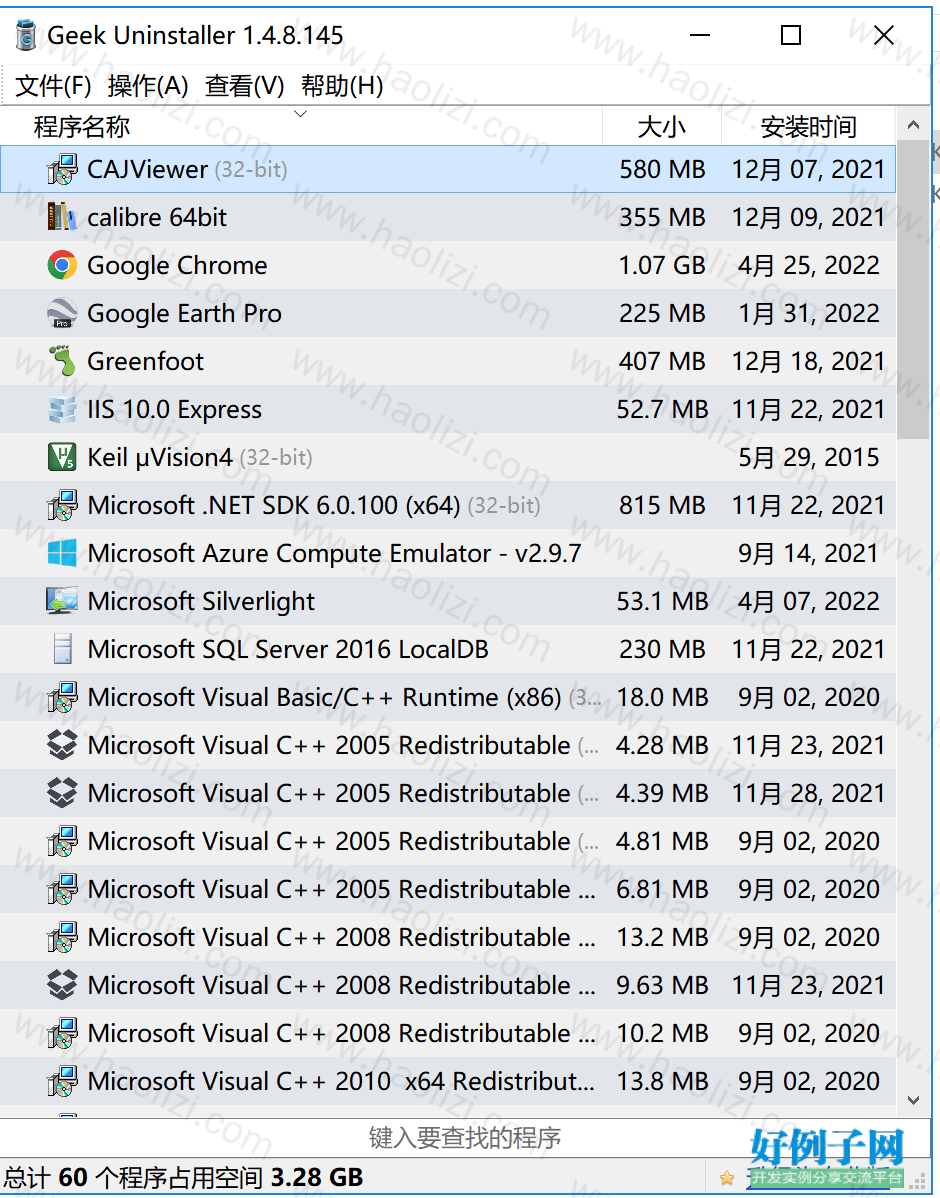Viewport: 940px width, 1198px height.
Task: Click icon of Visual C++ 2008 row sized 9.63 MB
Action: 62,985
